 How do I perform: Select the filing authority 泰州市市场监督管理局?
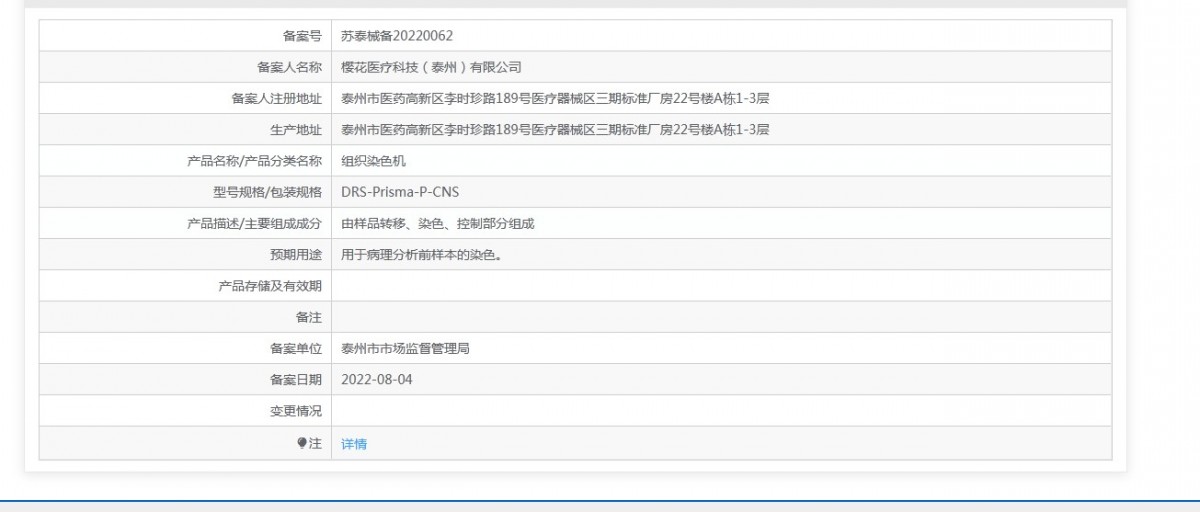coord(405,349)
